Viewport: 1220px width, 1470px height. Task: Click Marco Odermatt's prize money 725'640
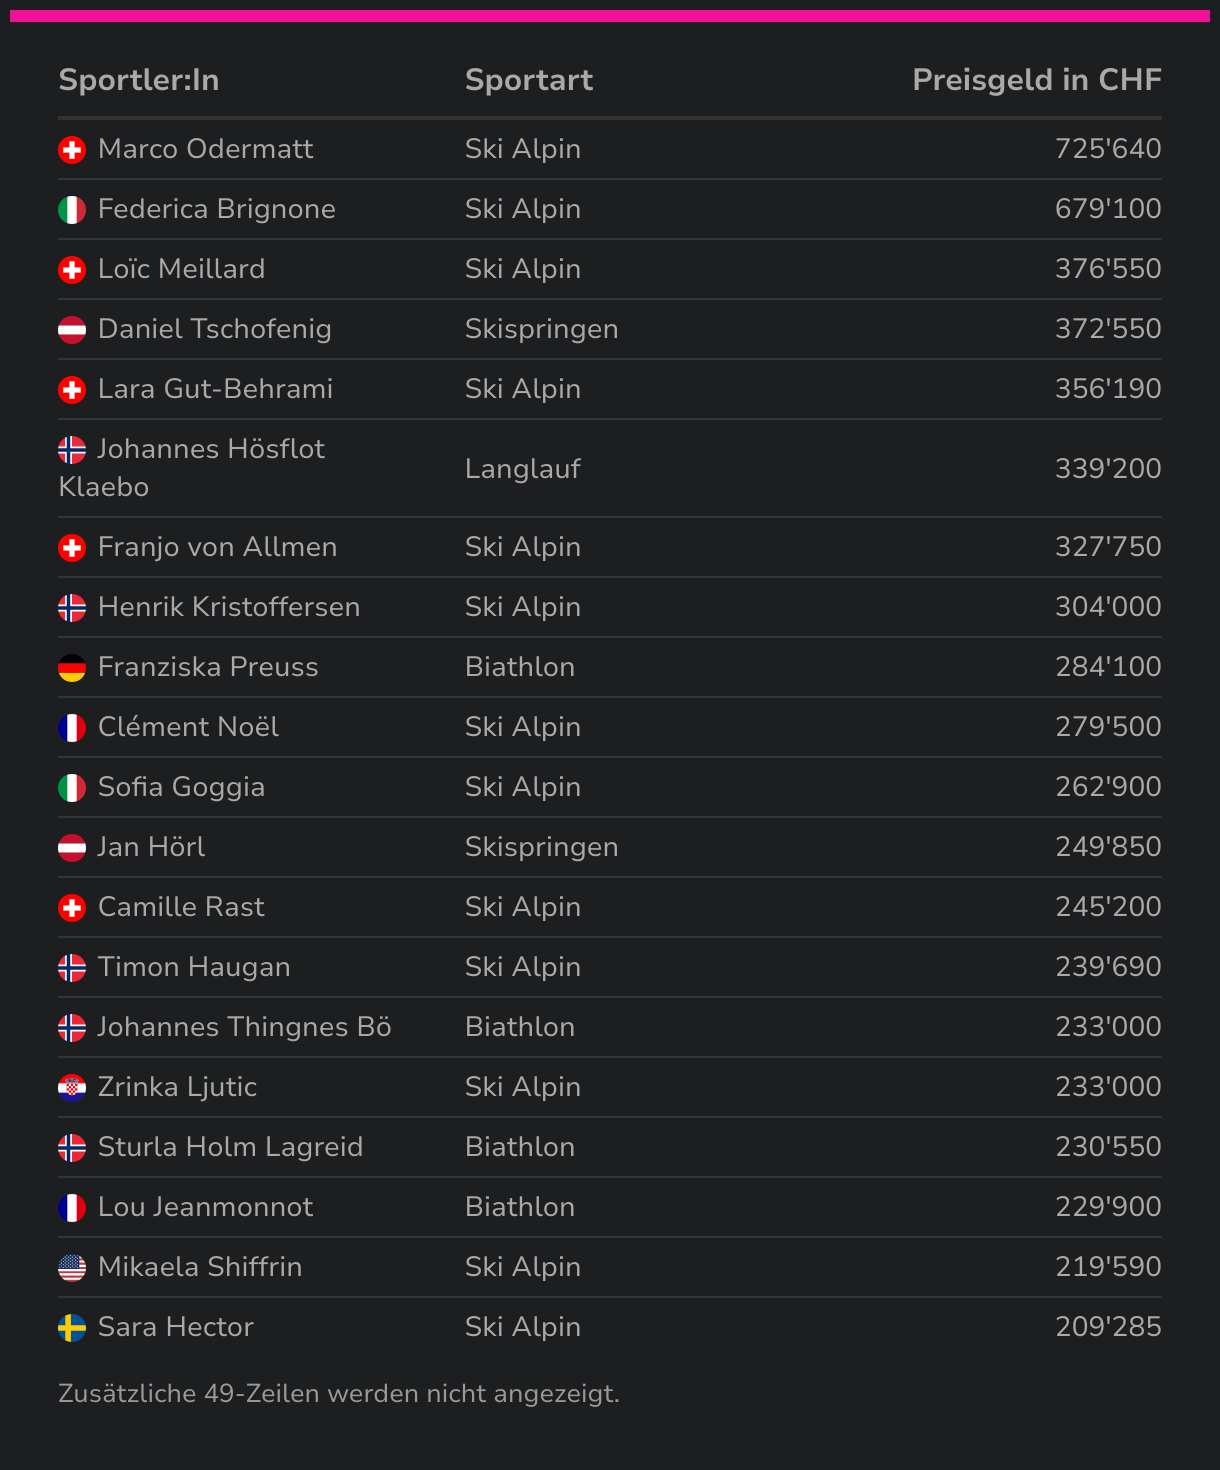tap(1108, 149)
